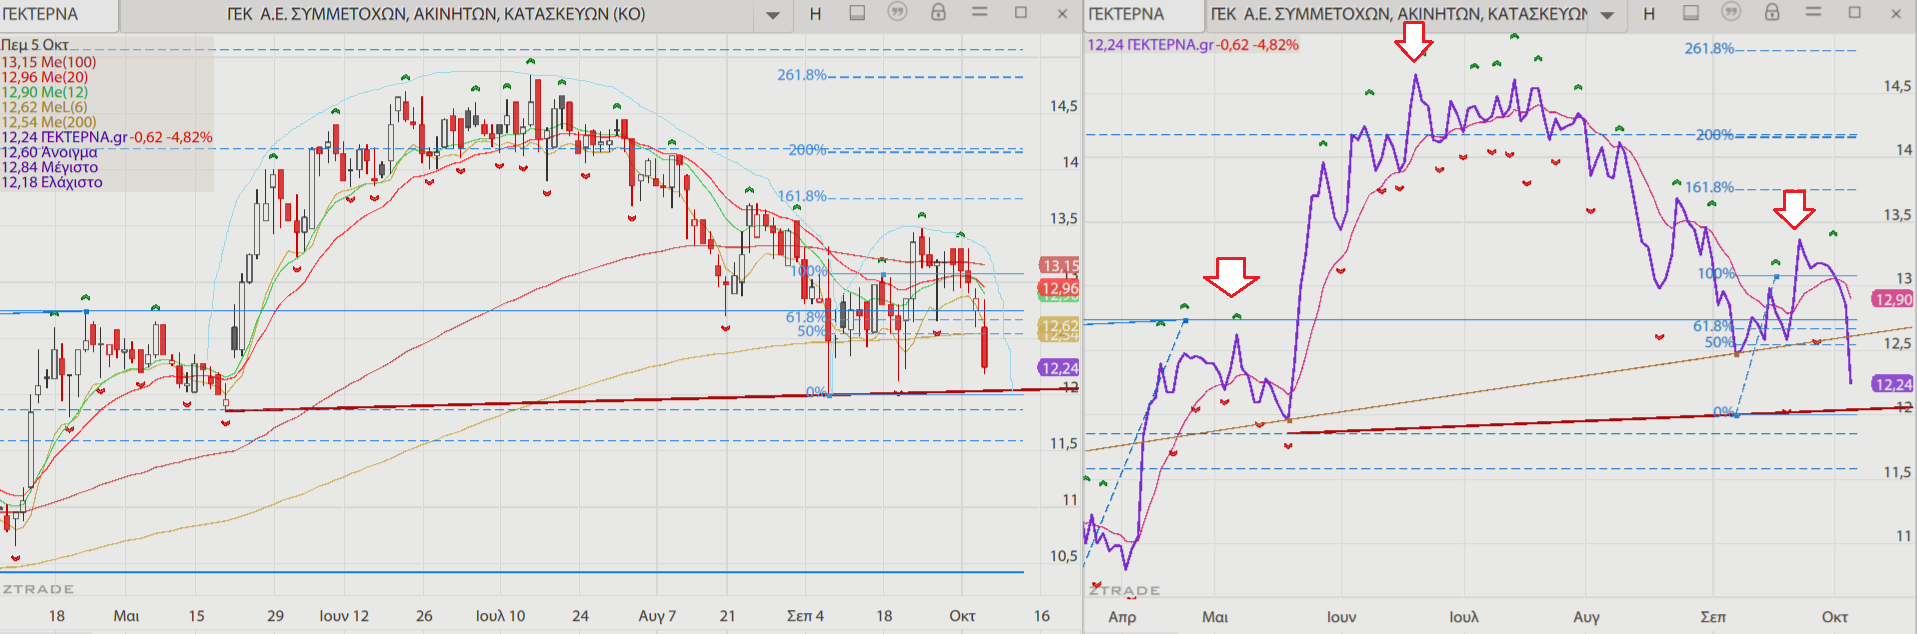1917x634 pixels.
Task: Close the left chart window
Action: [x=1062, y=14]
